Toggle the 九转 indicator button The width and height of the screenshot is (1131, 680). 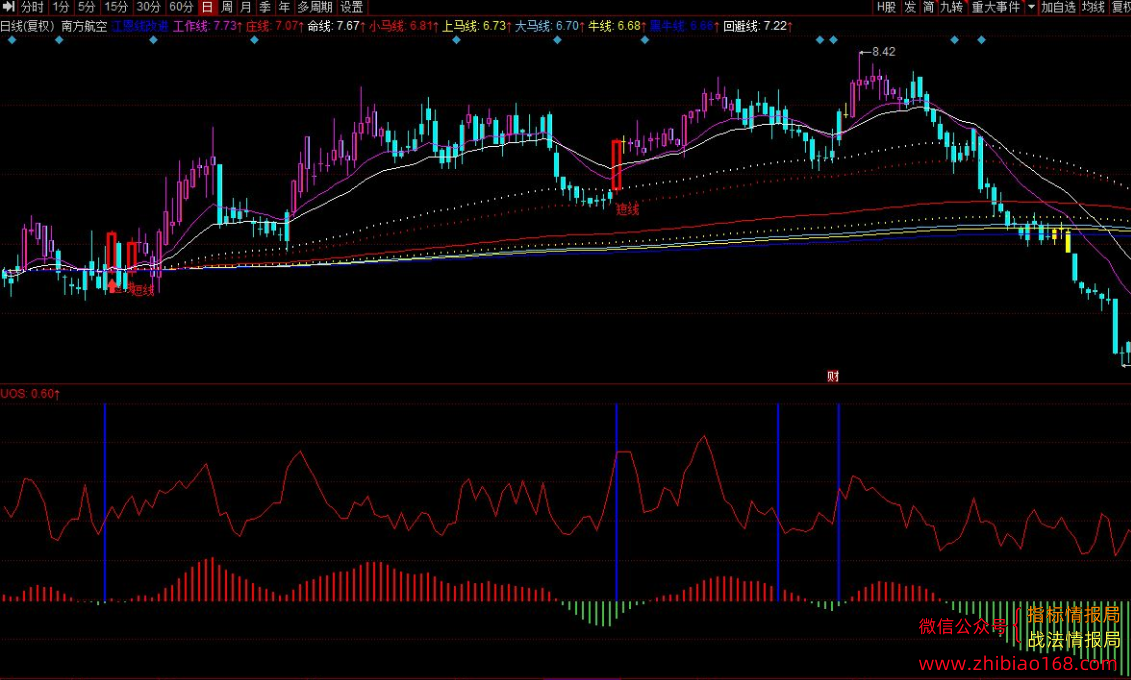[952, 6]
